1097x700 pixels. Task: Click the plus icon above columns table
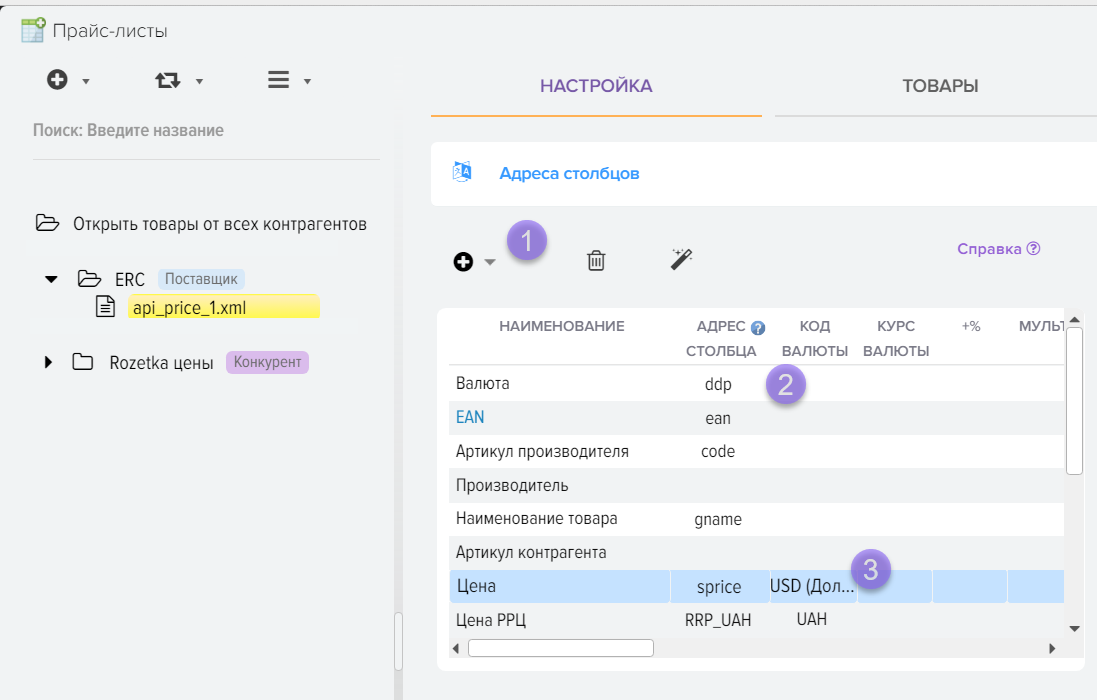[463, 262]
